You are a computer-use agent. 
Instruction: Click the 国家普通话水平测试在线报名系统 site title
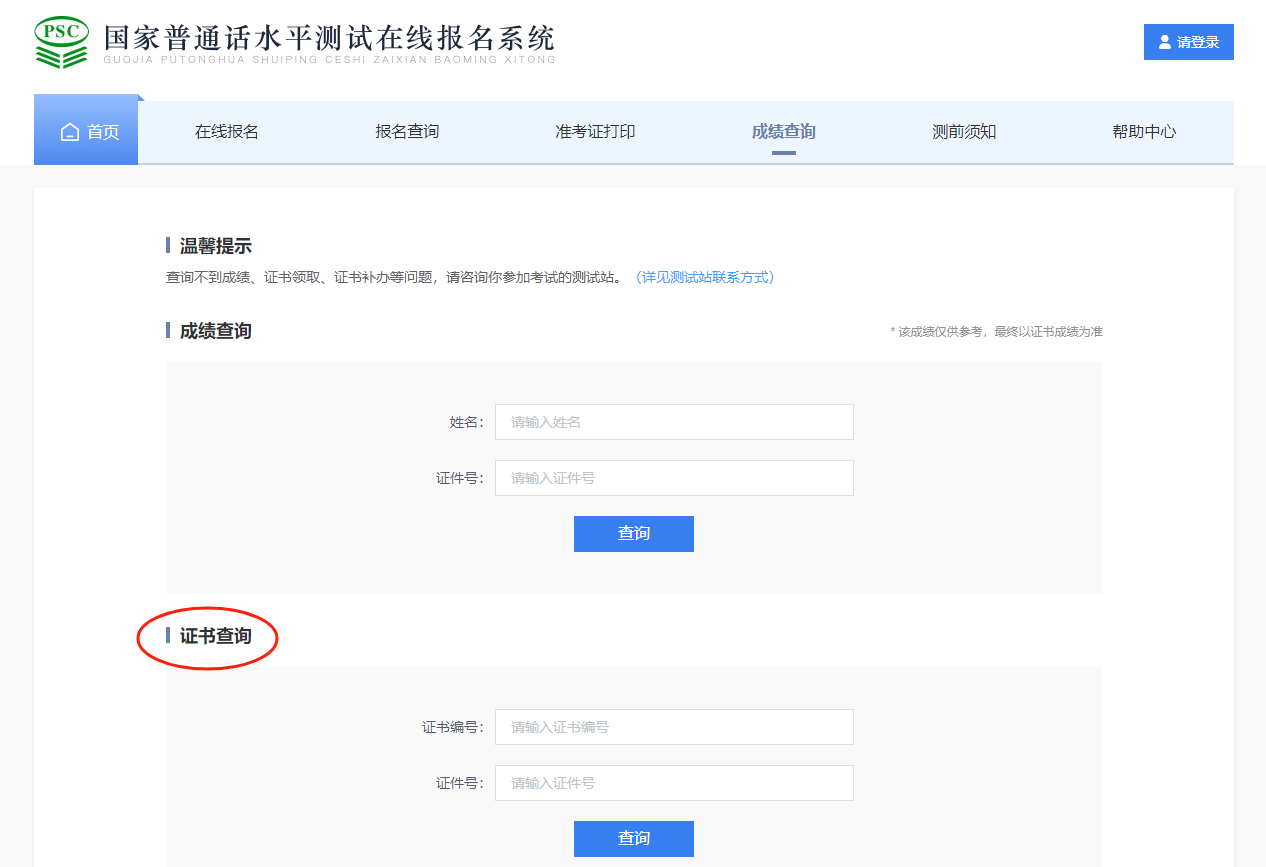coord(329,40)
